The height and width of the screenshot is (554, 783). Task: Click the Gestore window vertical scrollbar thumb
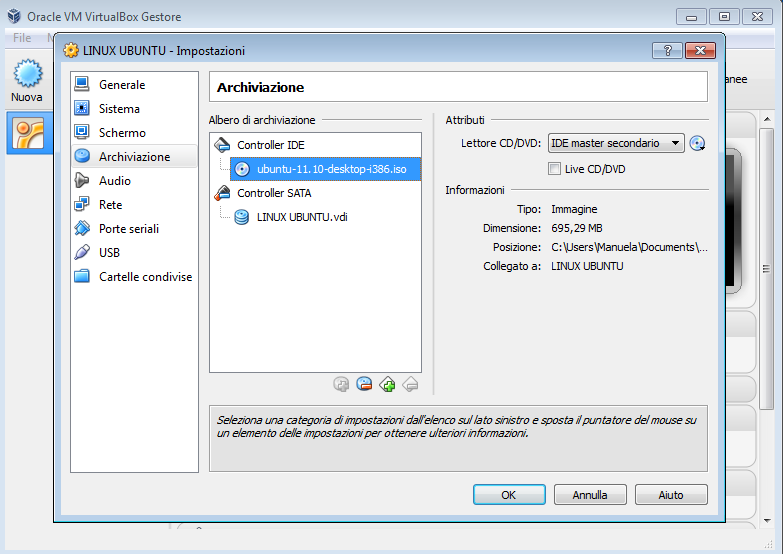pos(767,269)
